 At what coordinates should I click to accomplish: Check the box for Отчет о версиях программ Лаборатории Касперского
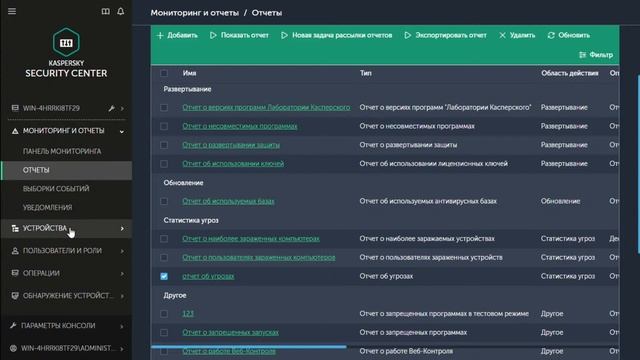tap(164, 107)
